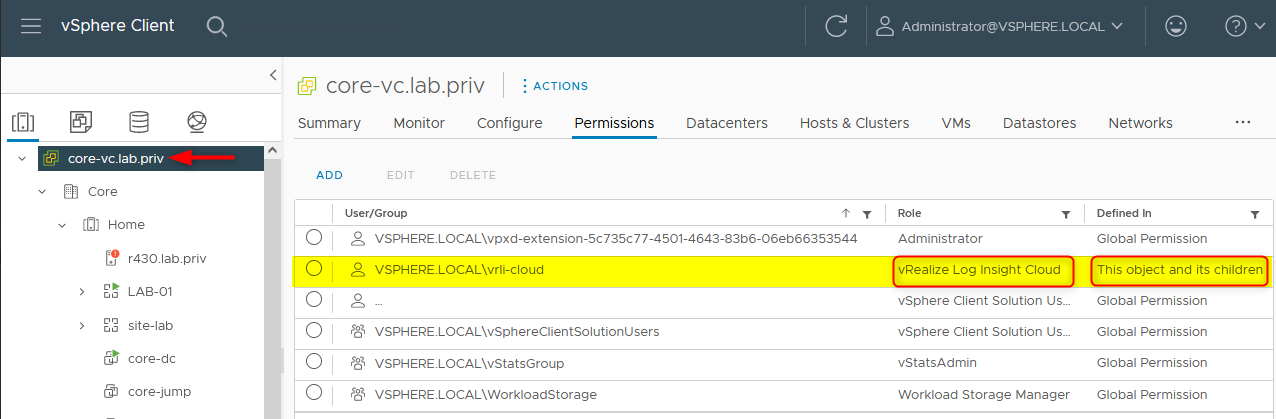
Task: Click the core-dc VM icon
Action: click(x=111, y=358)
